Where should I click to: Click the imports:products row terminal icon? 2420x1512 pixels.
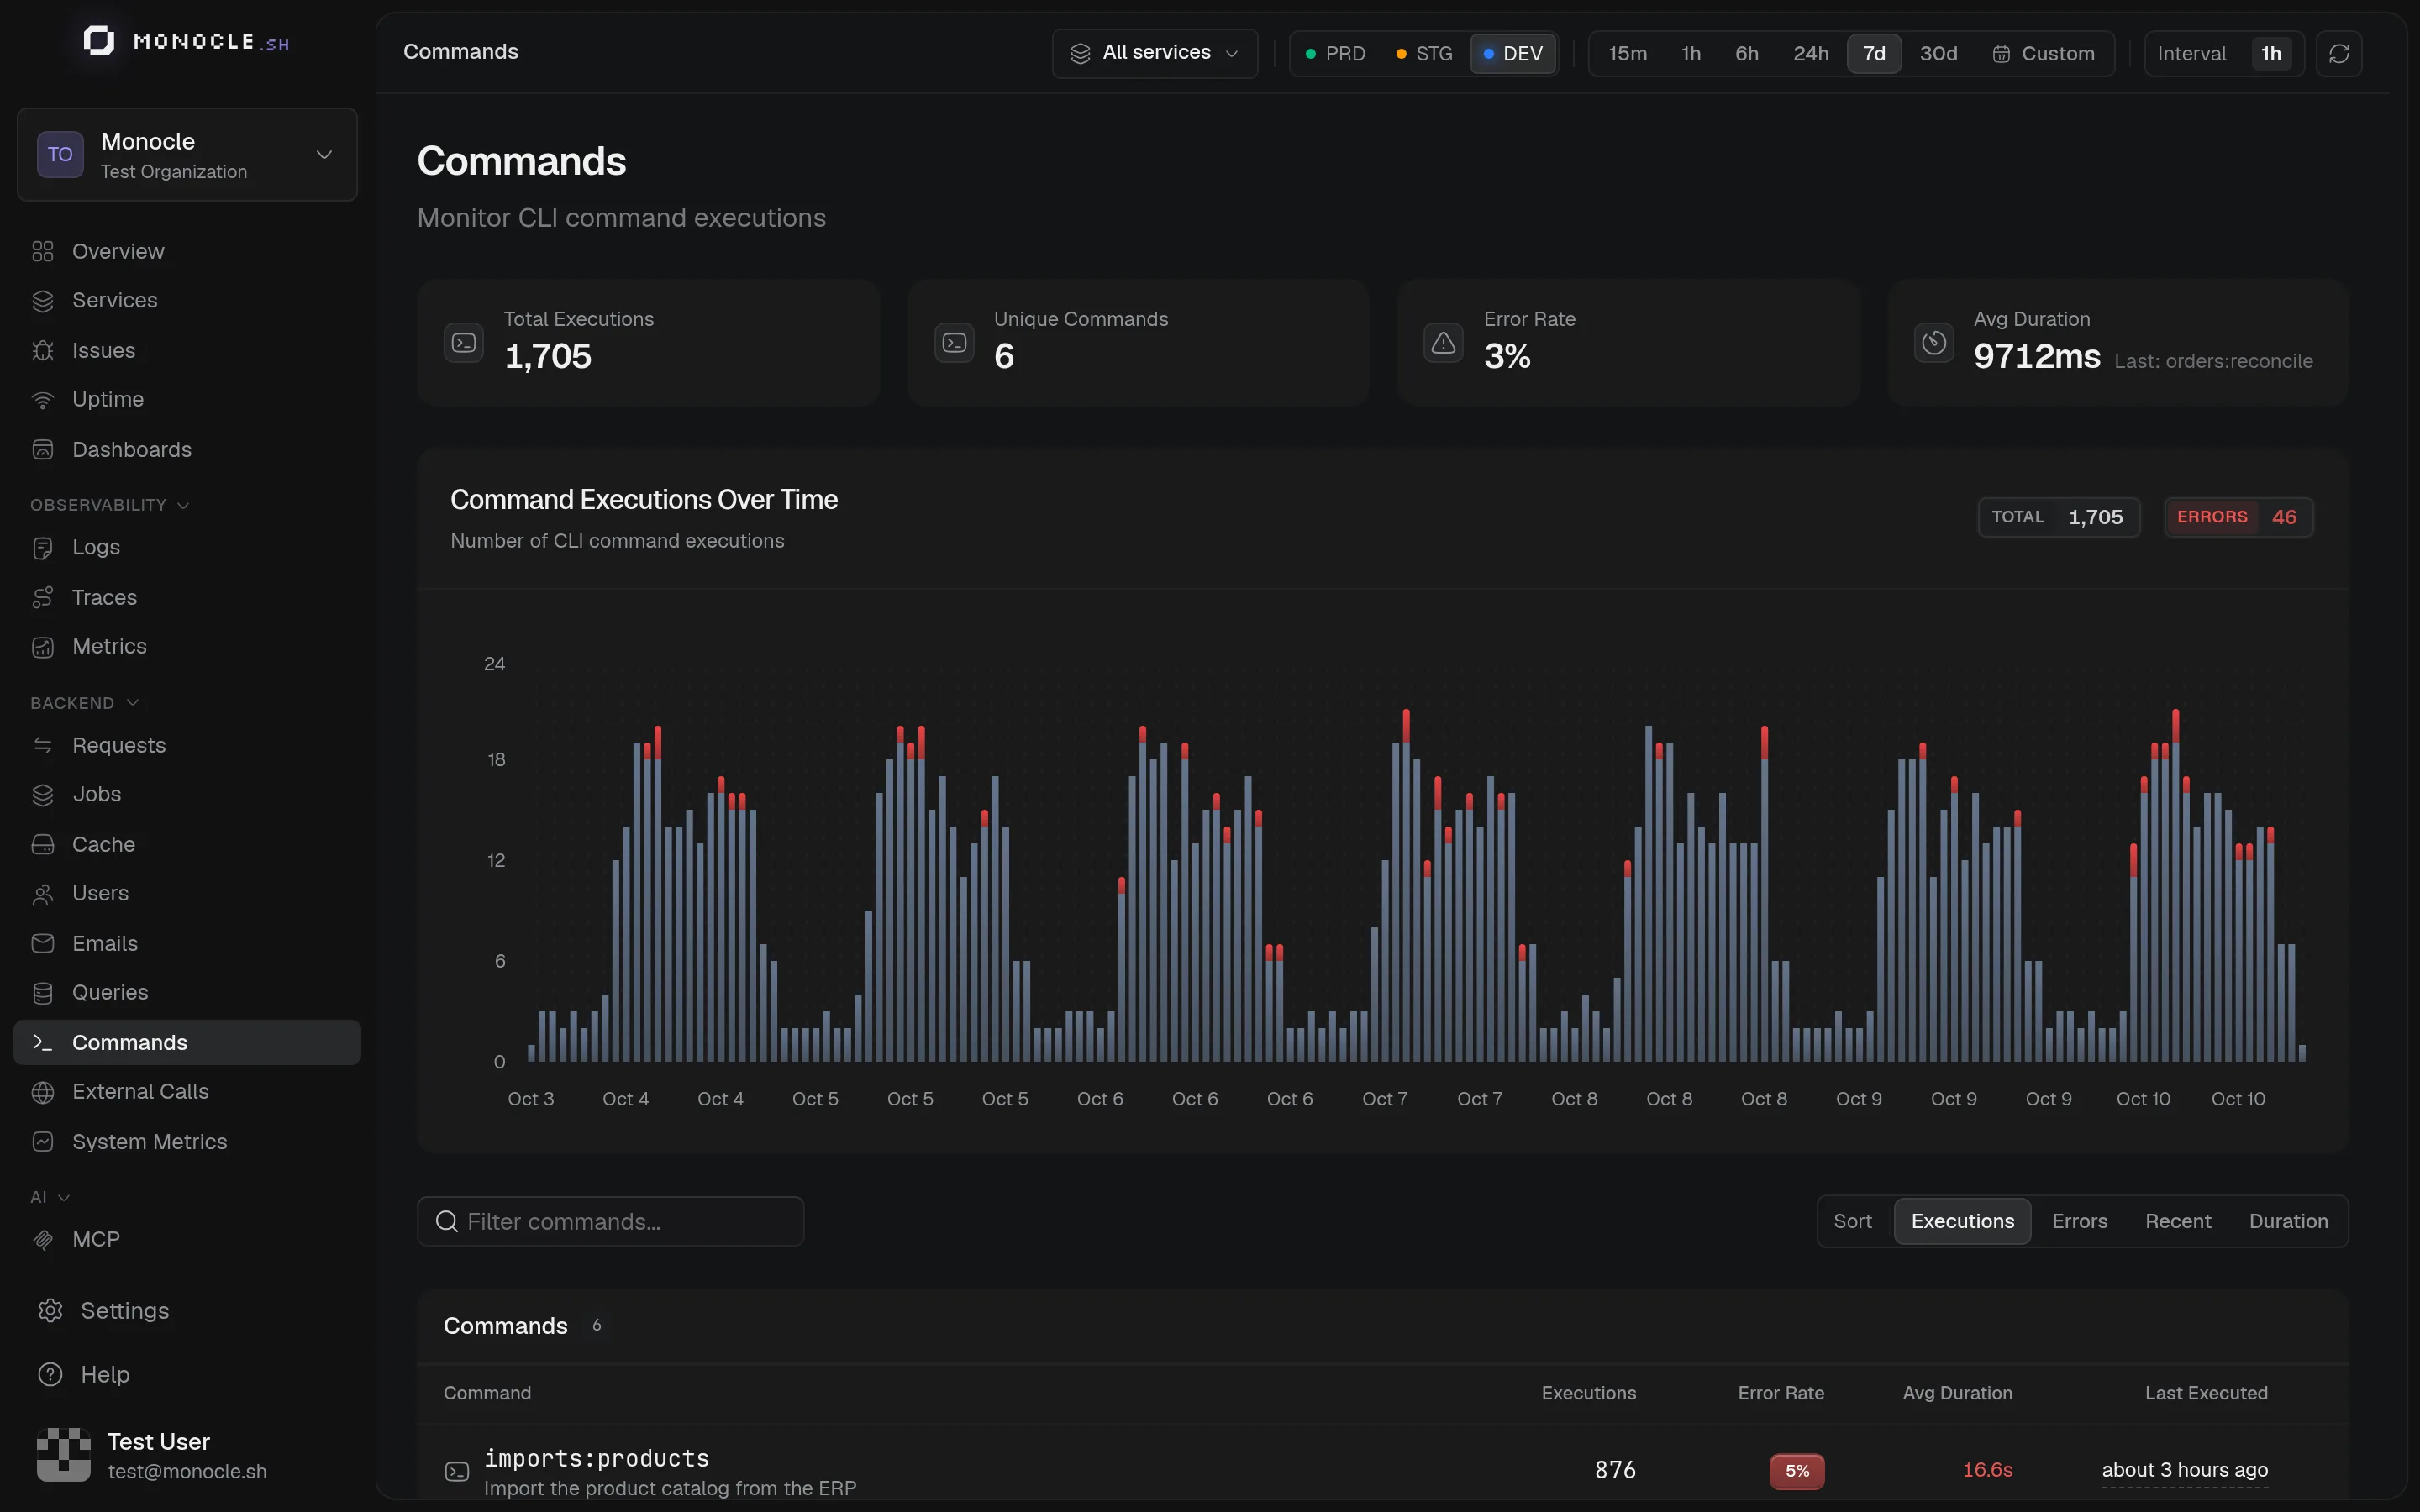tap(457, 1471)
